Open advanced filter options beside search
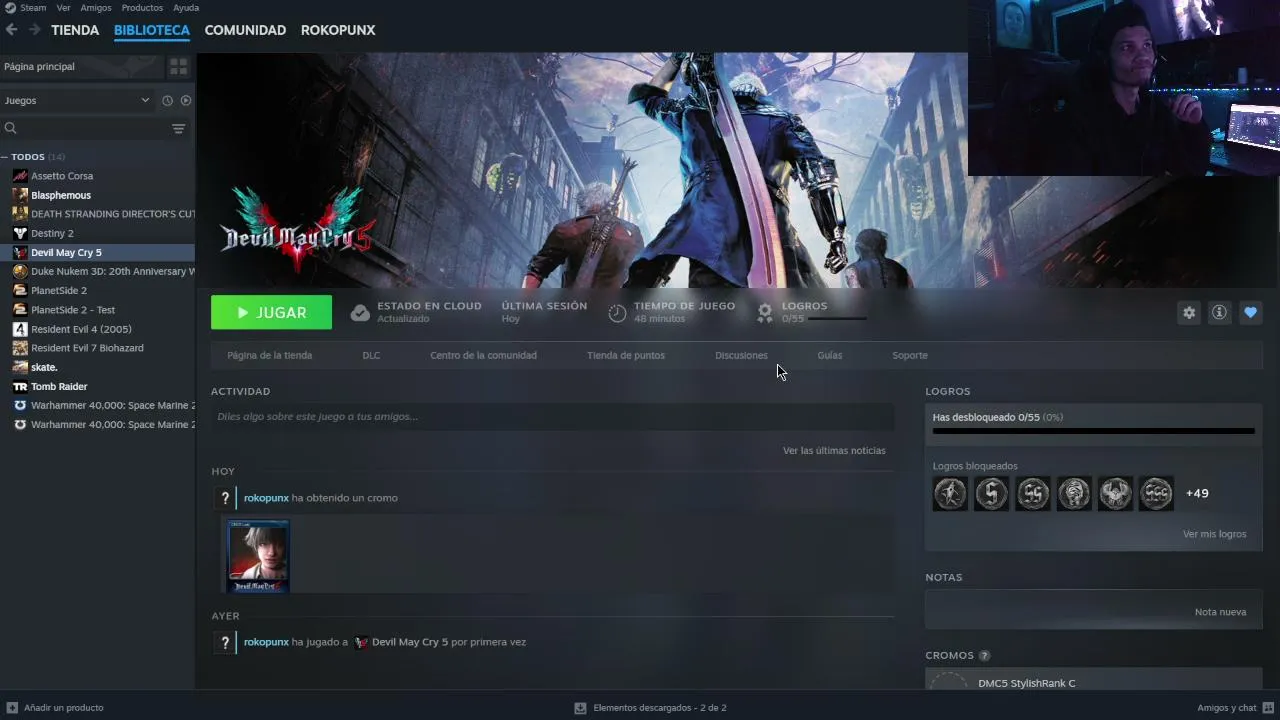This screenshot has width=1280, height=720. 179,128
